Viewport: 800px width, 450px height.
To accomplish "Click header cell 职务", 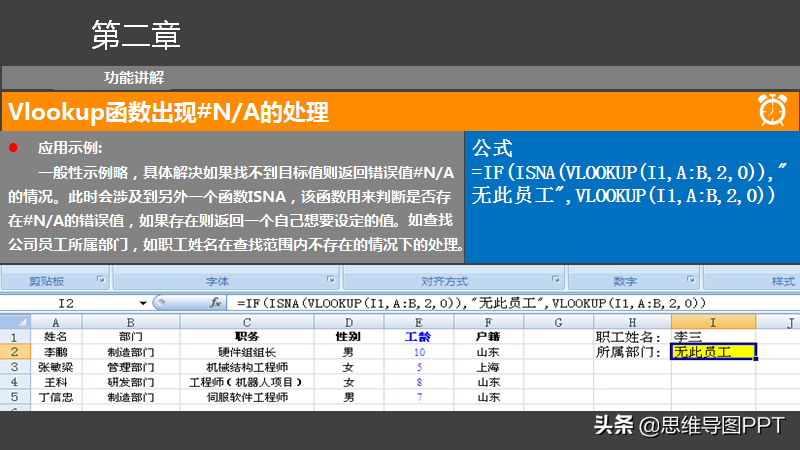I will (x=247, y=337).
